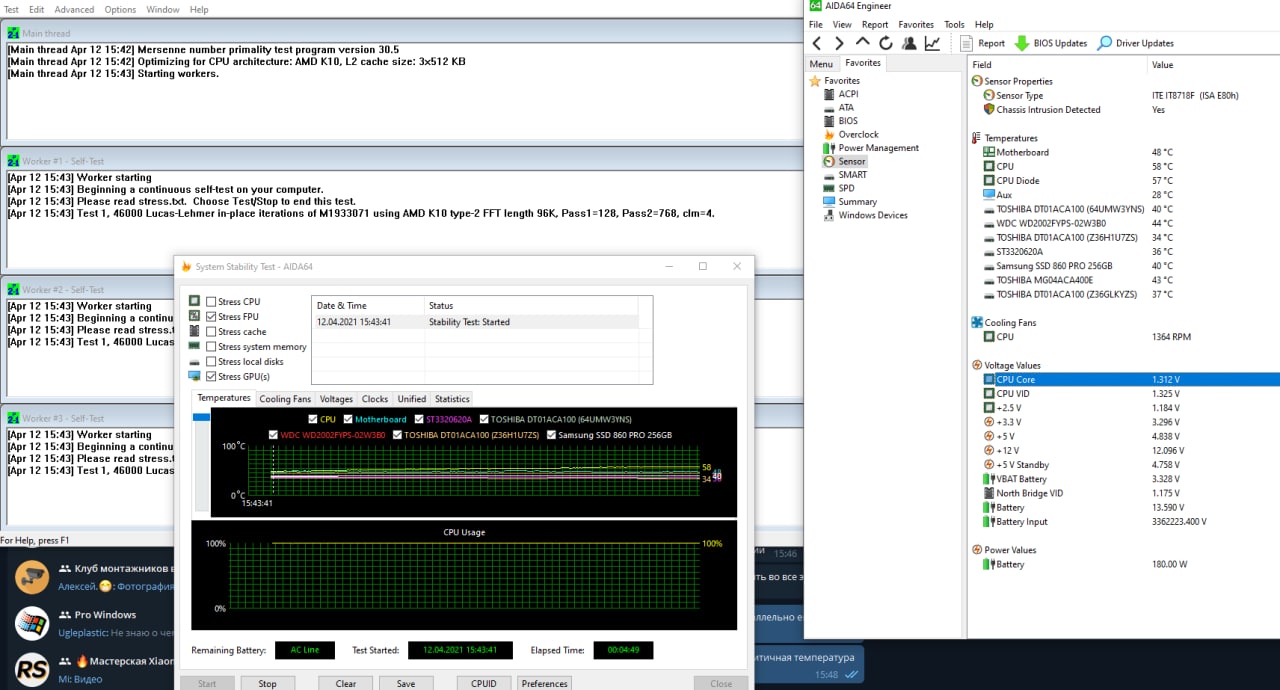
Task: Click the Report toolbar button
Action: click(x=982, y=43)
